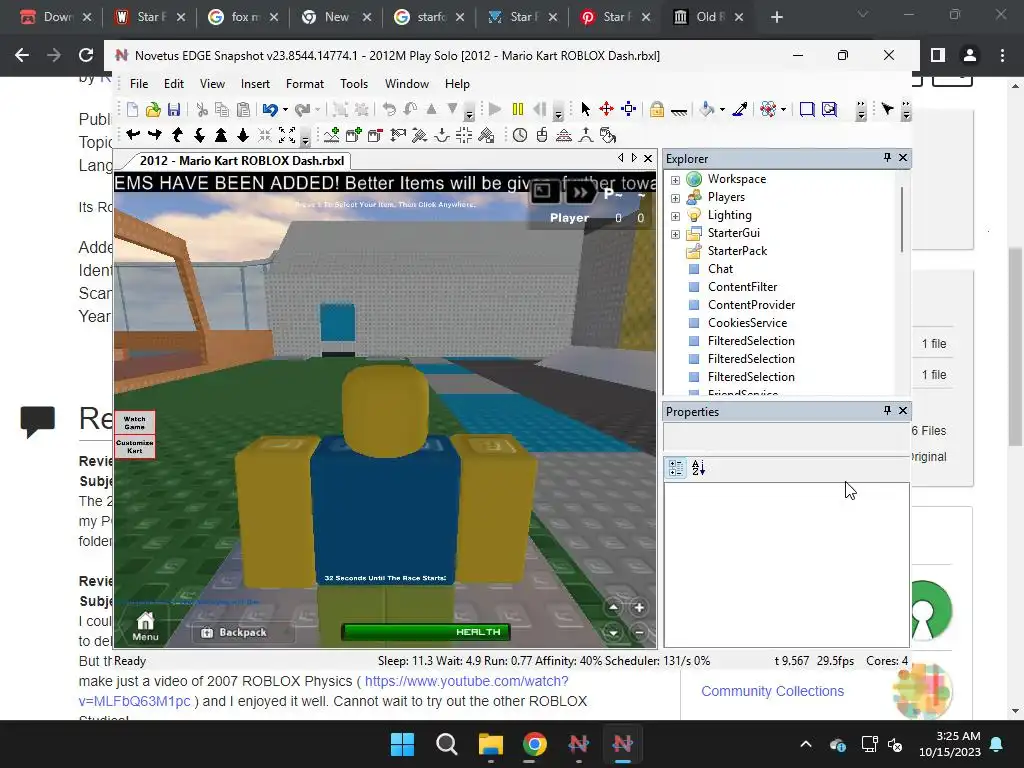Select the red Move tool
The image size is (1024, 768).
pos(607,109)
